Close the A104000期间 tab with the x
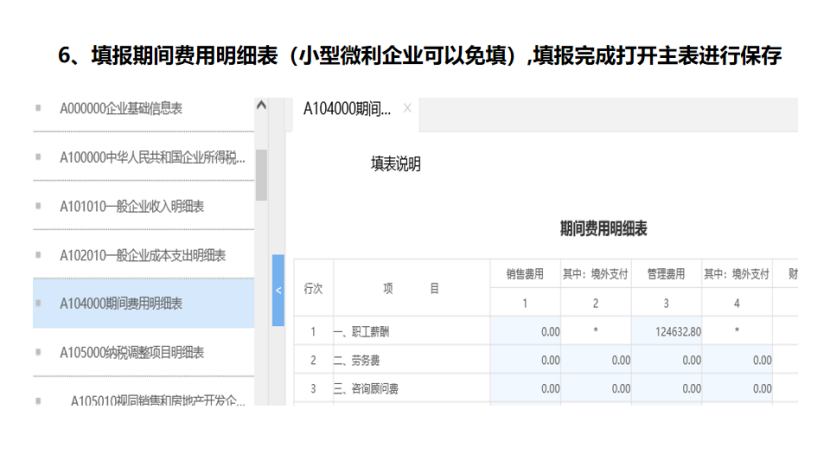The height and width of the screenshot is (468, 831). 407,108
